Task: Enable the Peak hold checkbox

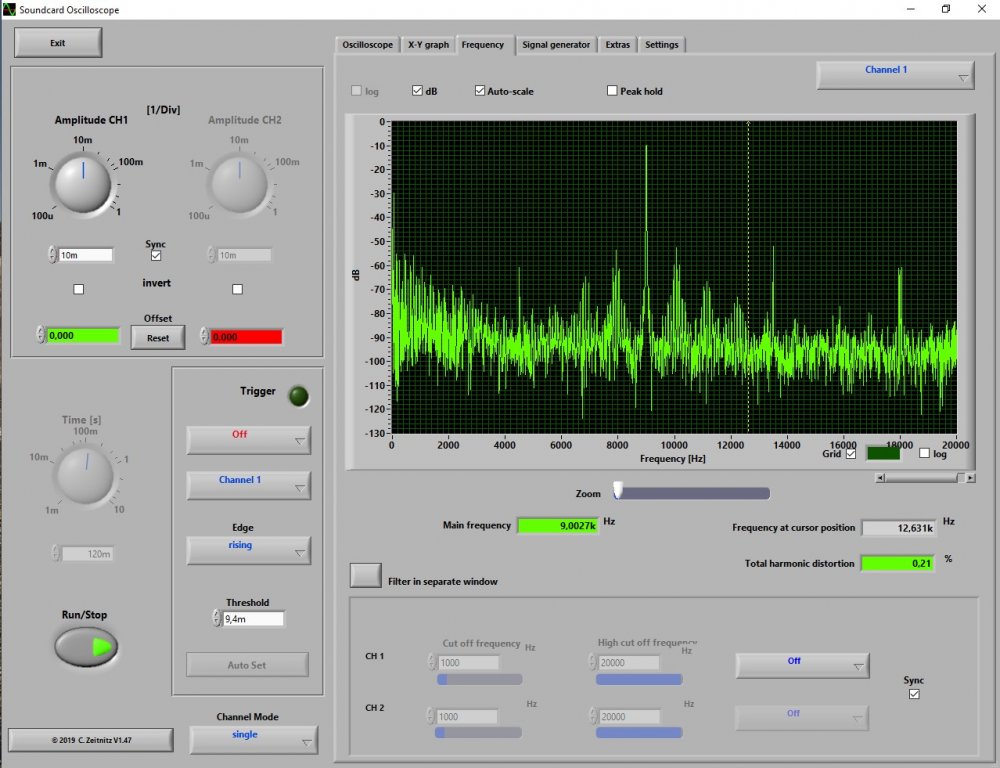Action: [x=612, y=91]
